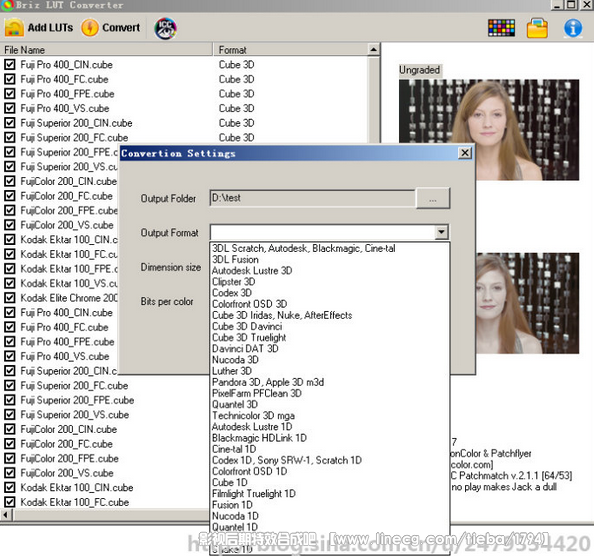Select lower Fuji Superior 200_VS.cube row
The width and height of the screenshot is (594, 556).
(x=75, y=415)
